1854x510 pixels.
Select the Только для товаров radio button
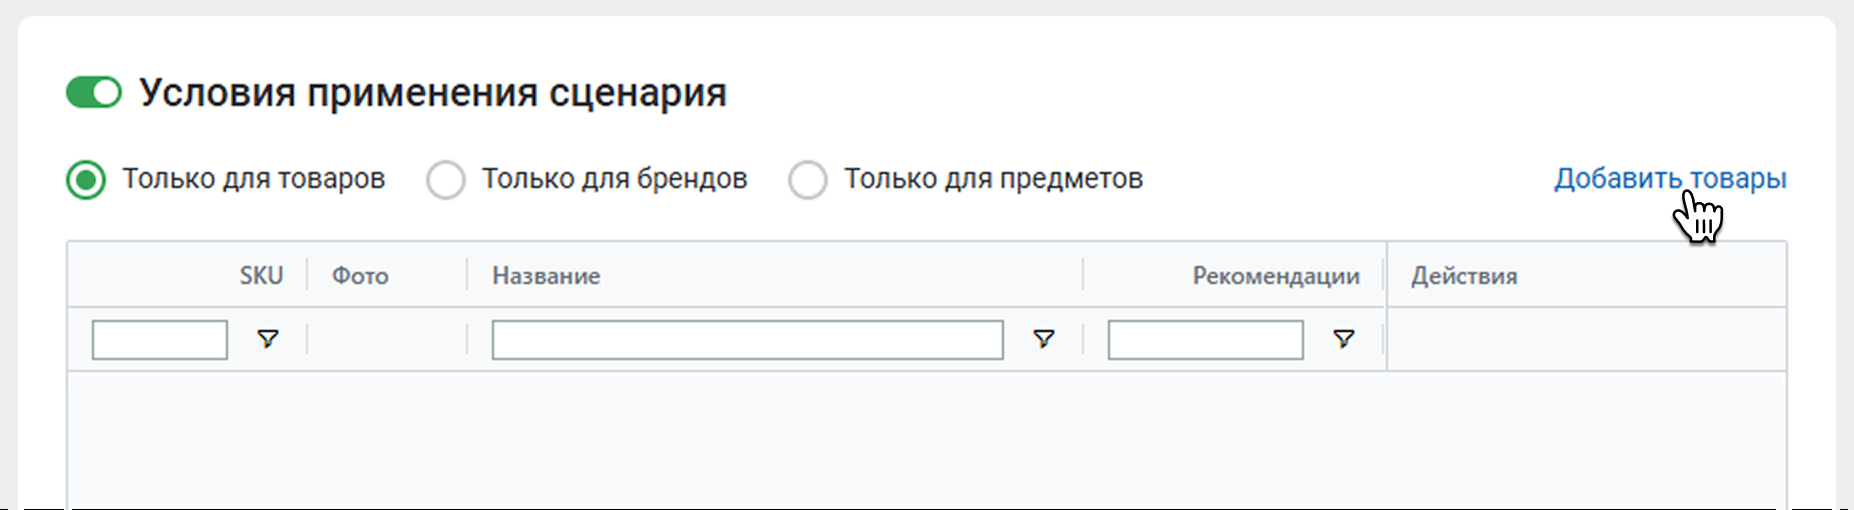[86, 180]
